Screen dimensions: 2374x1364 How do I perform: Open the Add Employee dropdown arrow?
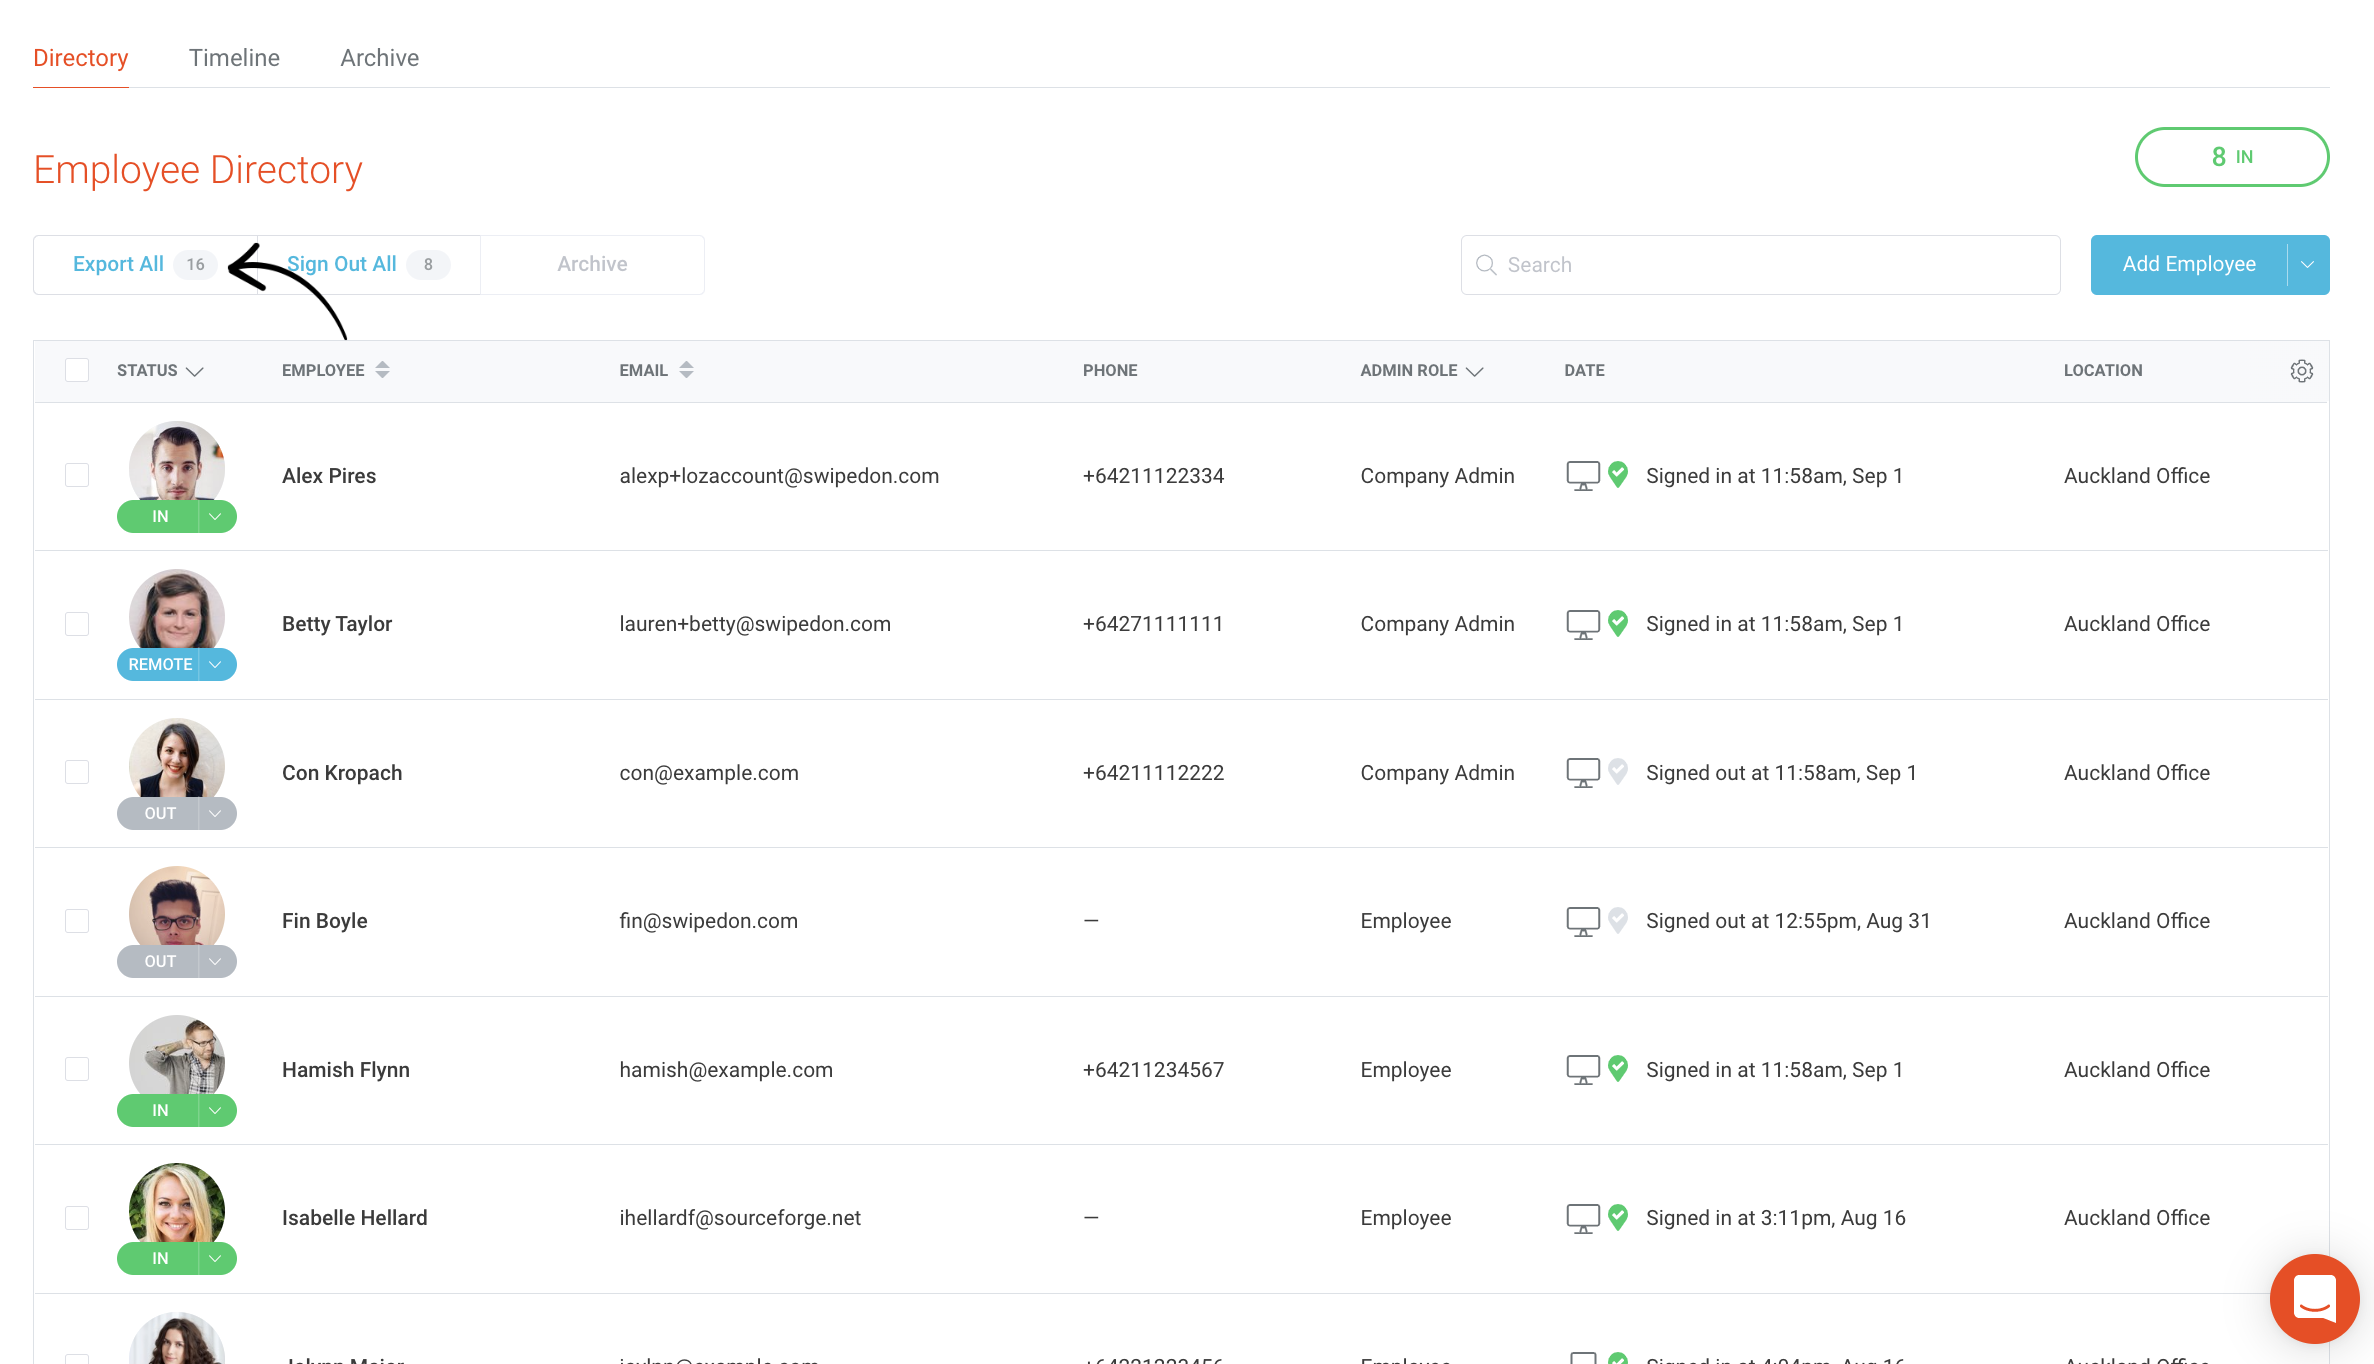[x=2308, y=265]
